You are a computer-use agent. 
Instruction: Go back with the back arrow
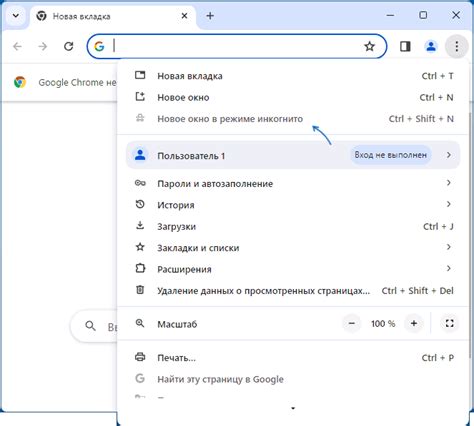pos(17,46)
